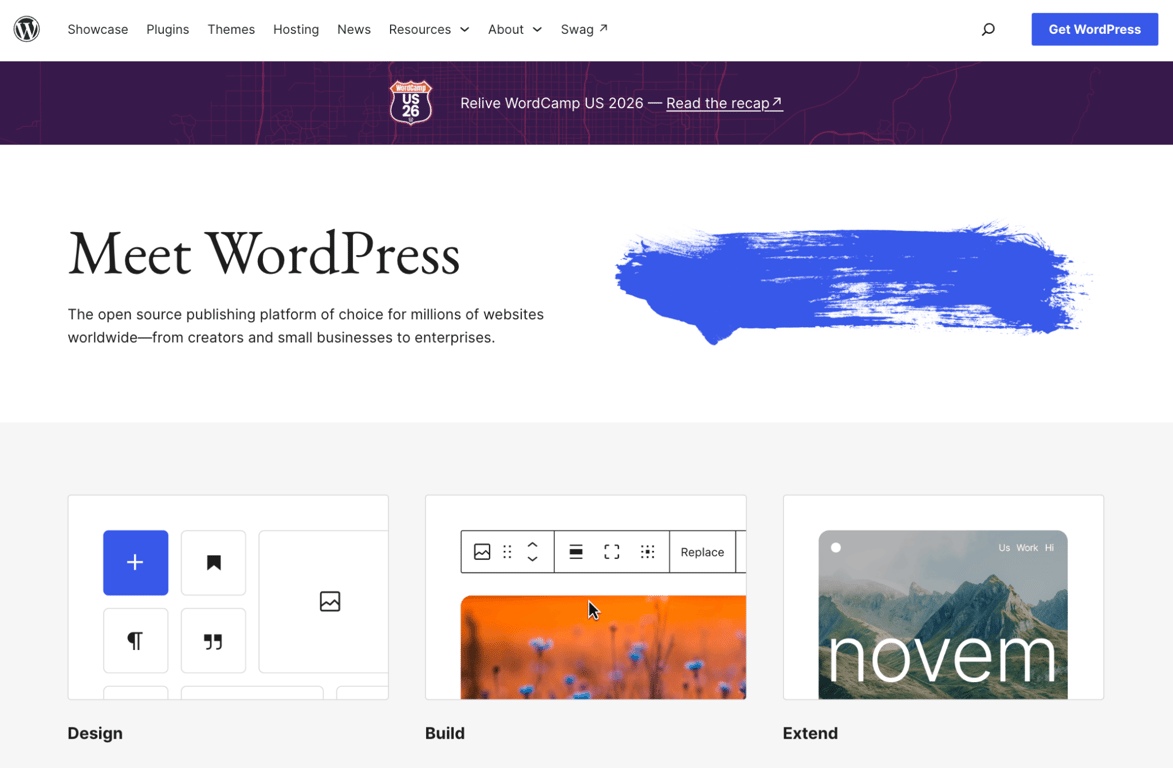1173x768 pixels.
Task: Click the Replace button in toolbar
Action: 702,552
